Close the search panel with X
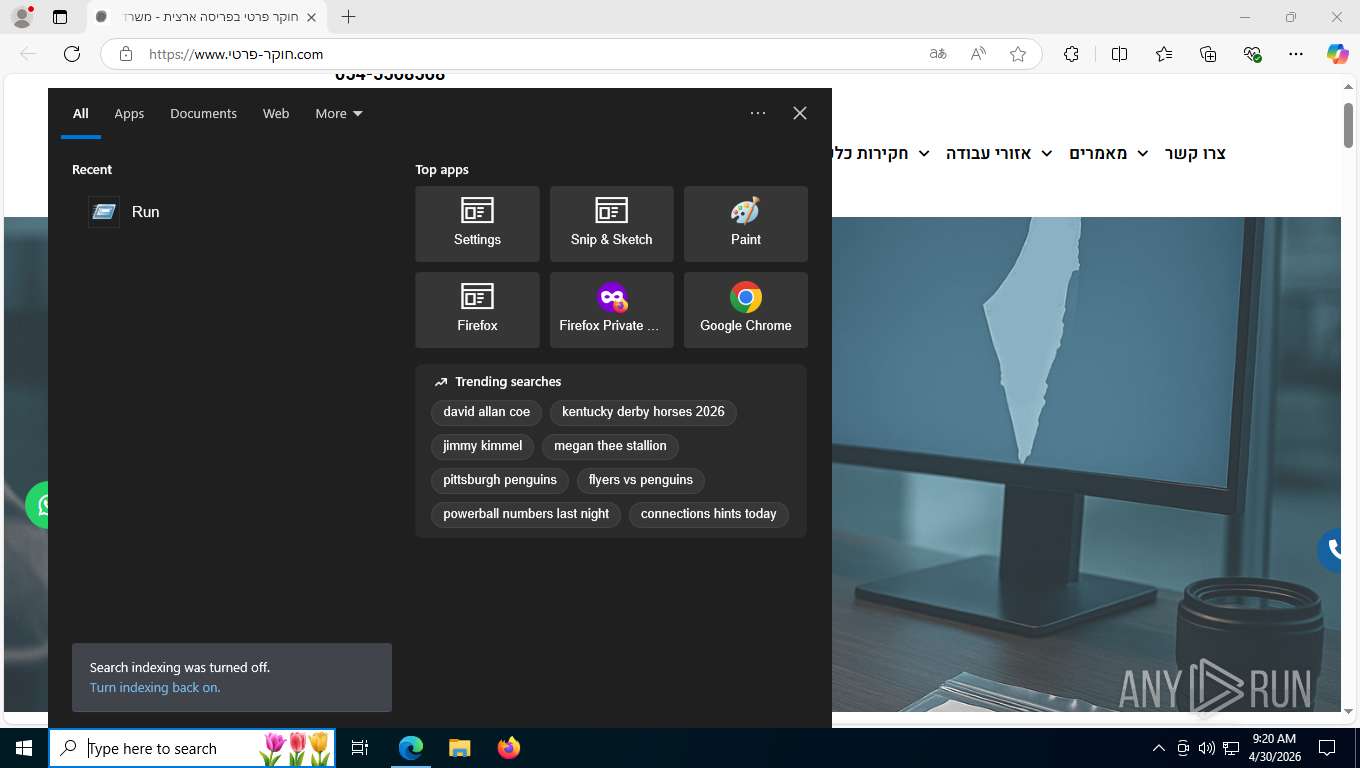 [x=799, y=113]
